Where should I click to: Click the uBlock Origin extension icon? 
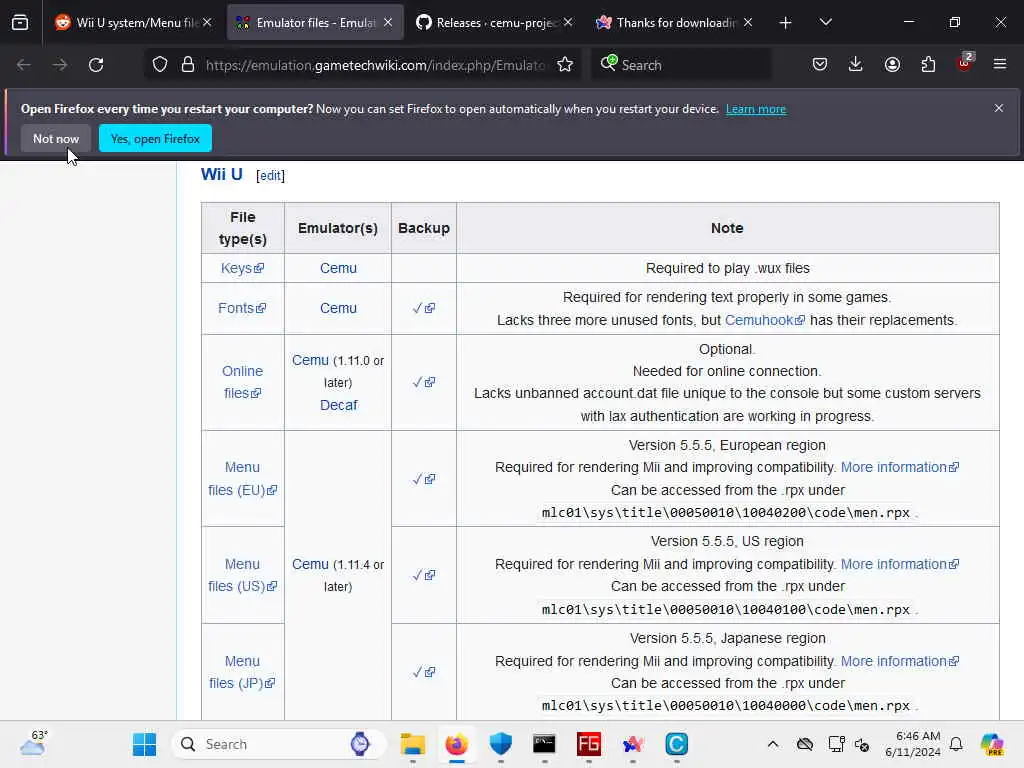coord(965,63)
